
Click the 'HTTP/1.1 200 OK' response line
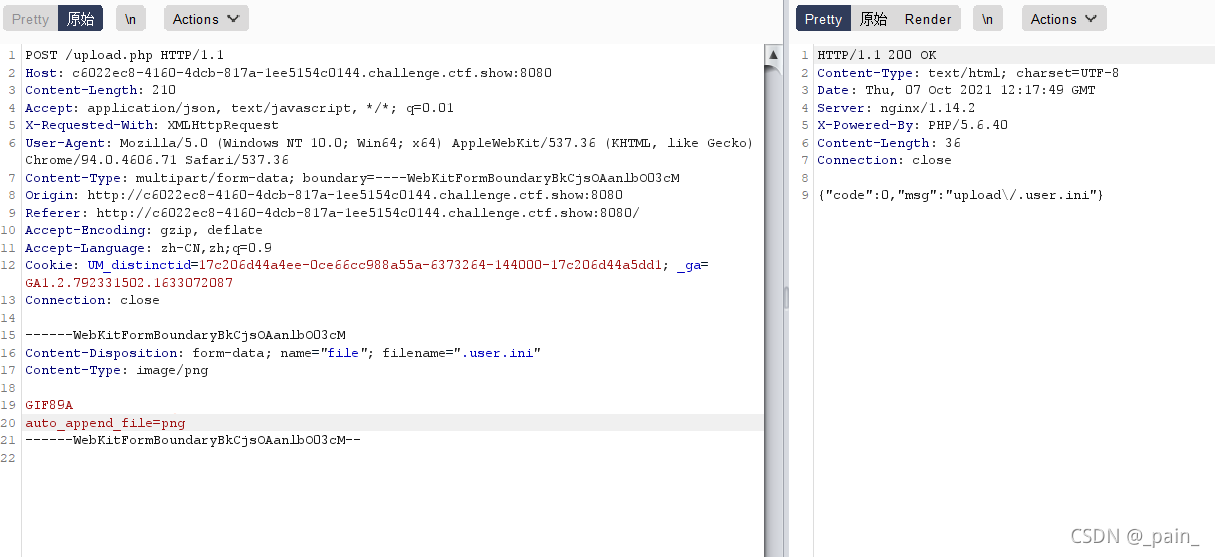tap(877, 55)
